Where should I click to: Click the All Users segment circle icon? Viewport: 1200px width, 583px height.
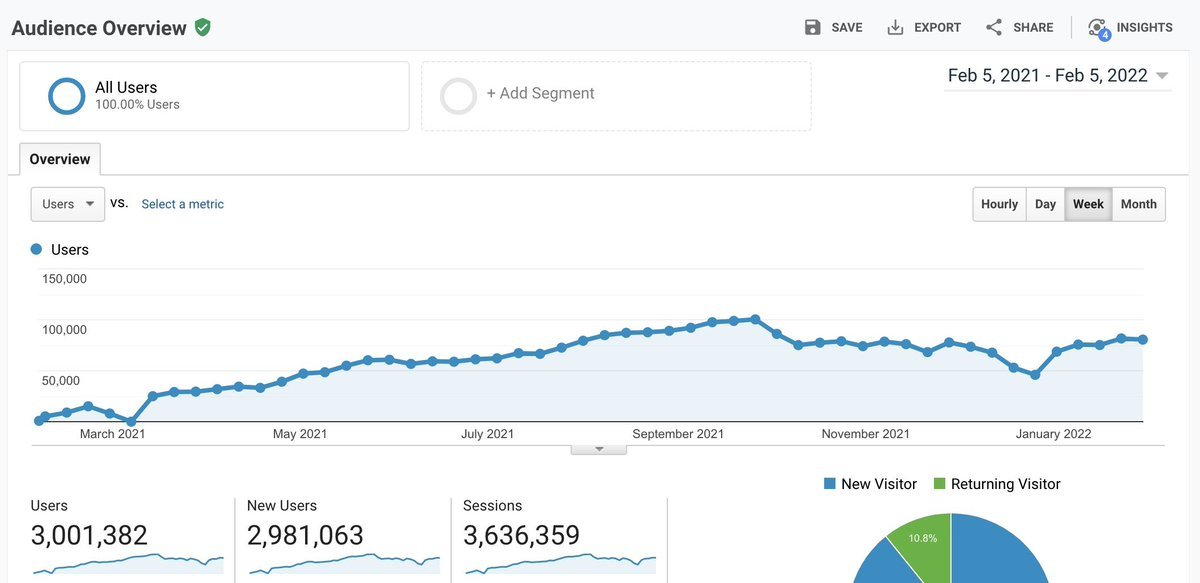pos(67,96)
